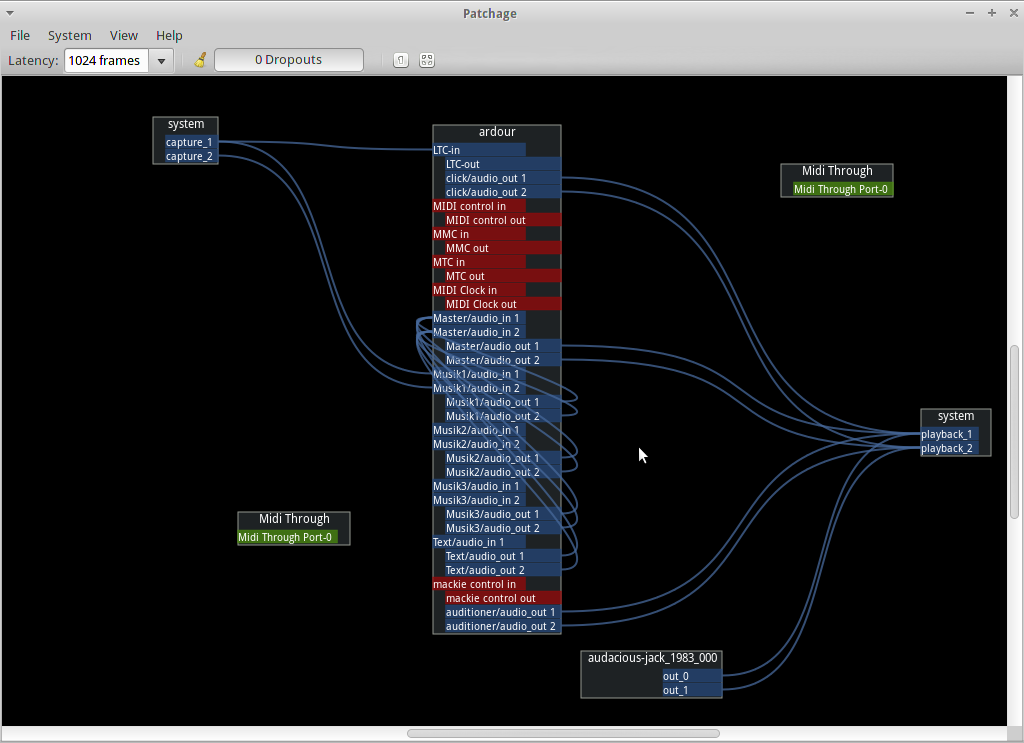The width and height of the screenshot is (1024, 743).
Task: Click the ardour module title
Action: pos(497,132)
